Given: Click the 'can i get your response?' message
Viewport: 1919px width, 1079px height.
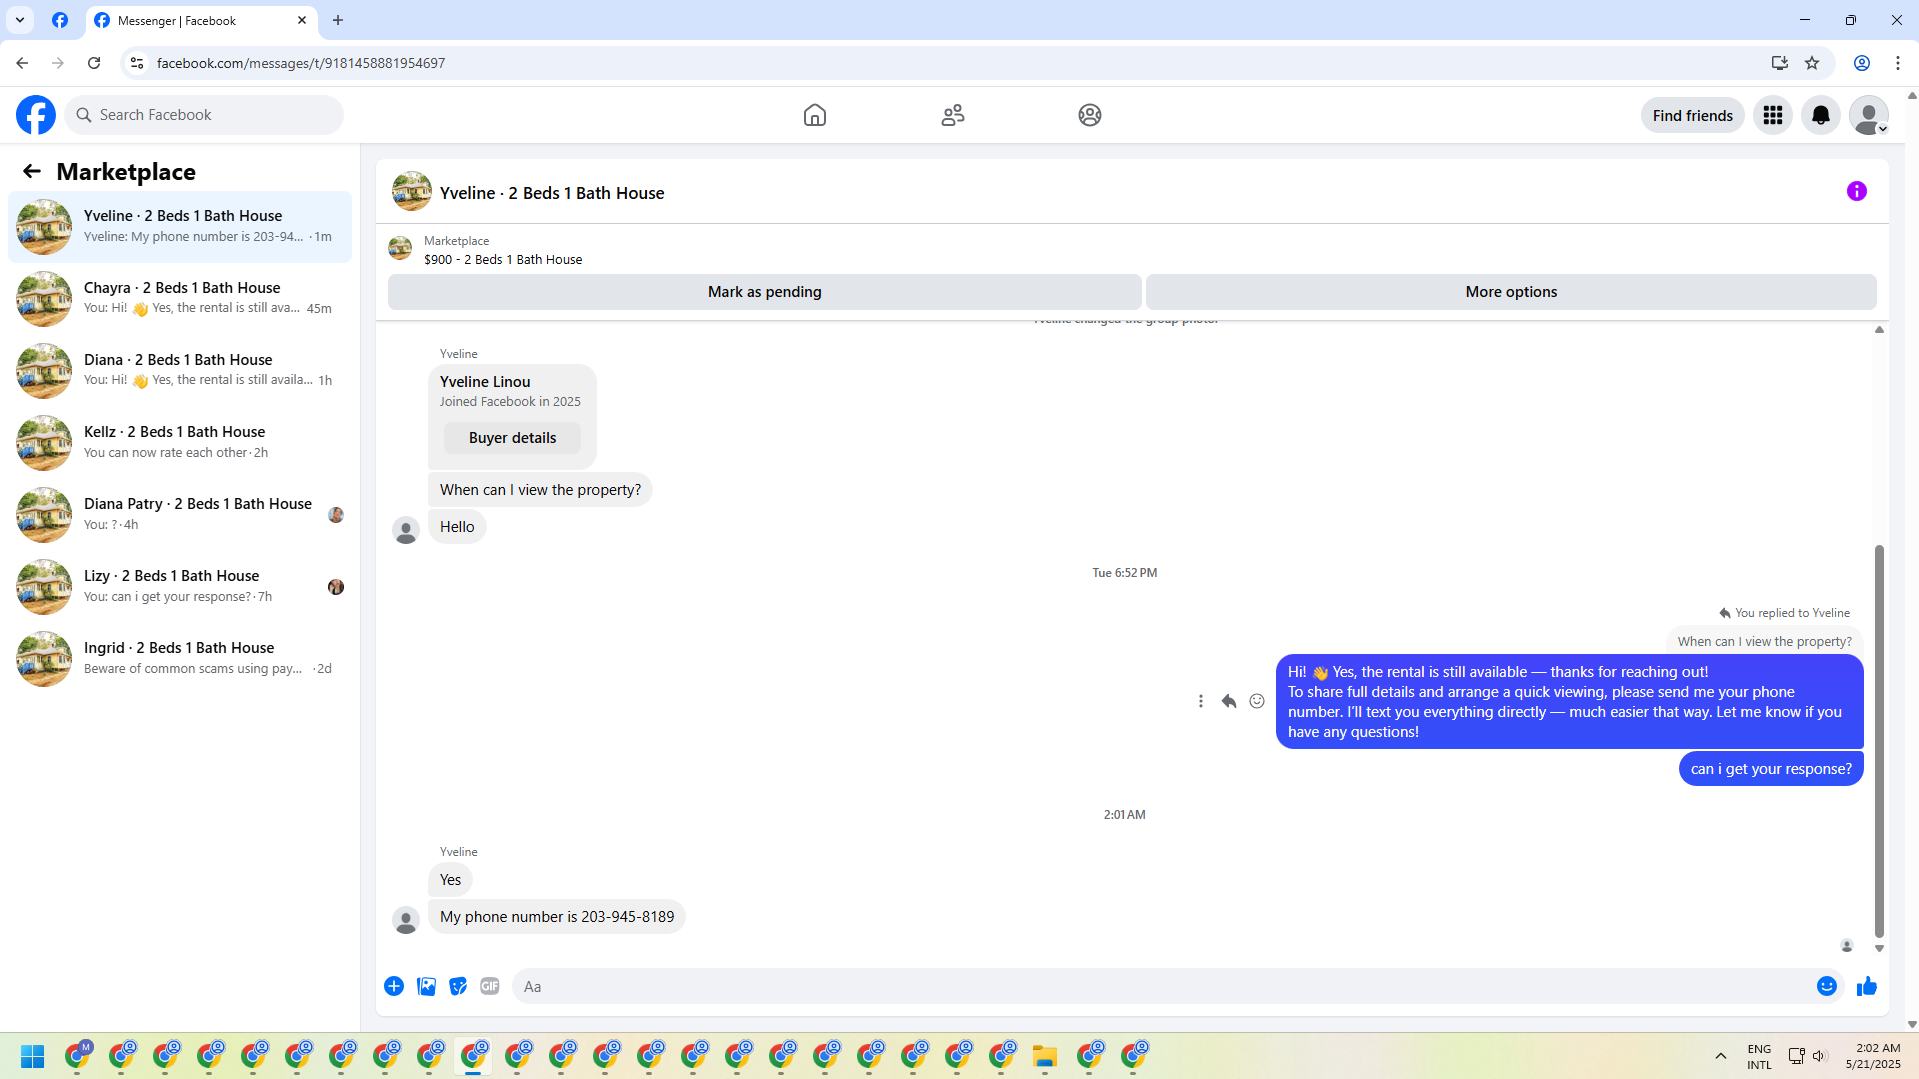Looking at the screenshot, I should click(1771, 769).
